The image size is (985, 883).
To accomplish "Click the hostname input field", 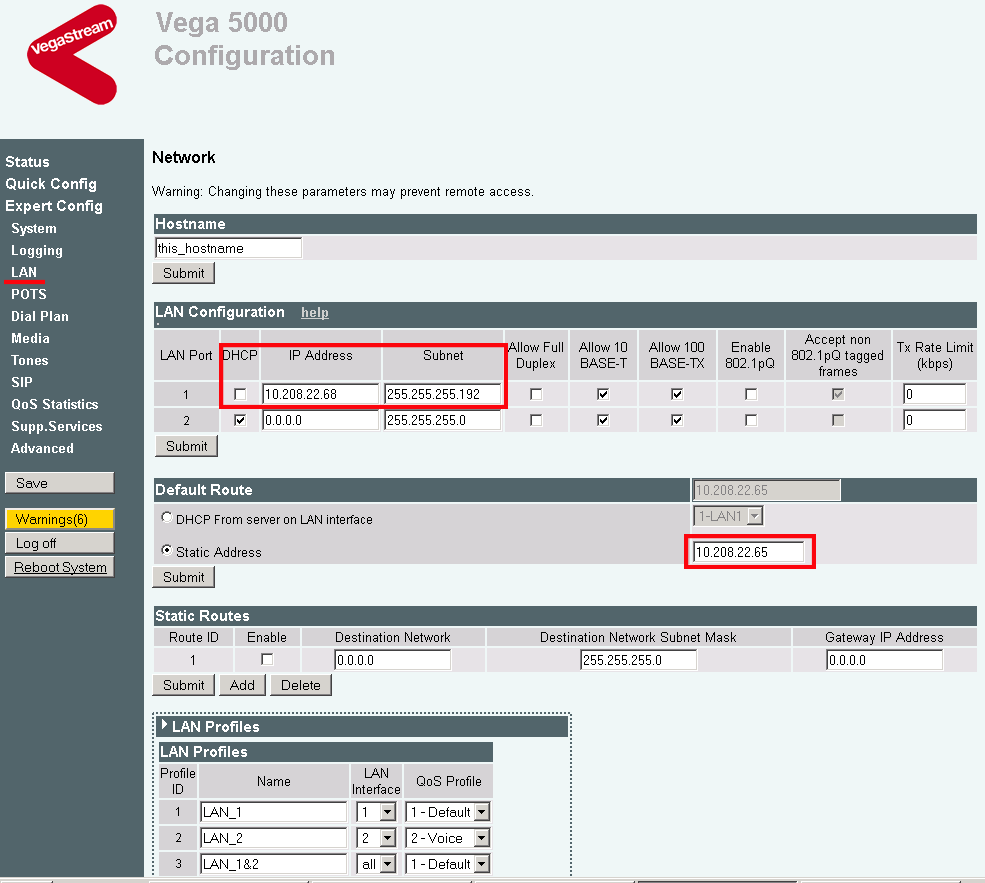I will point(229,248).
